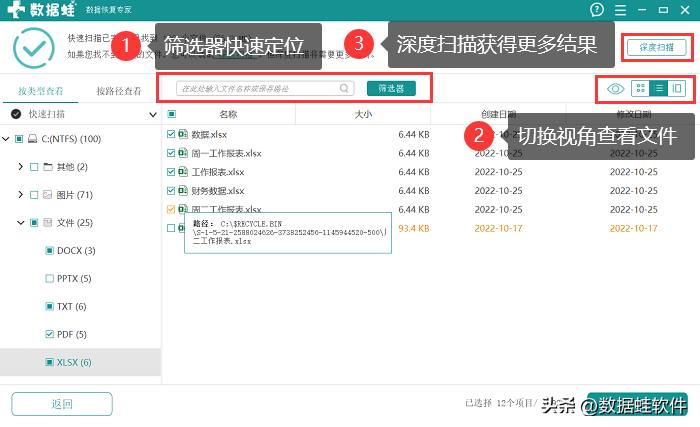Uncheck the PDF (5) checkbox

coord(50,334)
